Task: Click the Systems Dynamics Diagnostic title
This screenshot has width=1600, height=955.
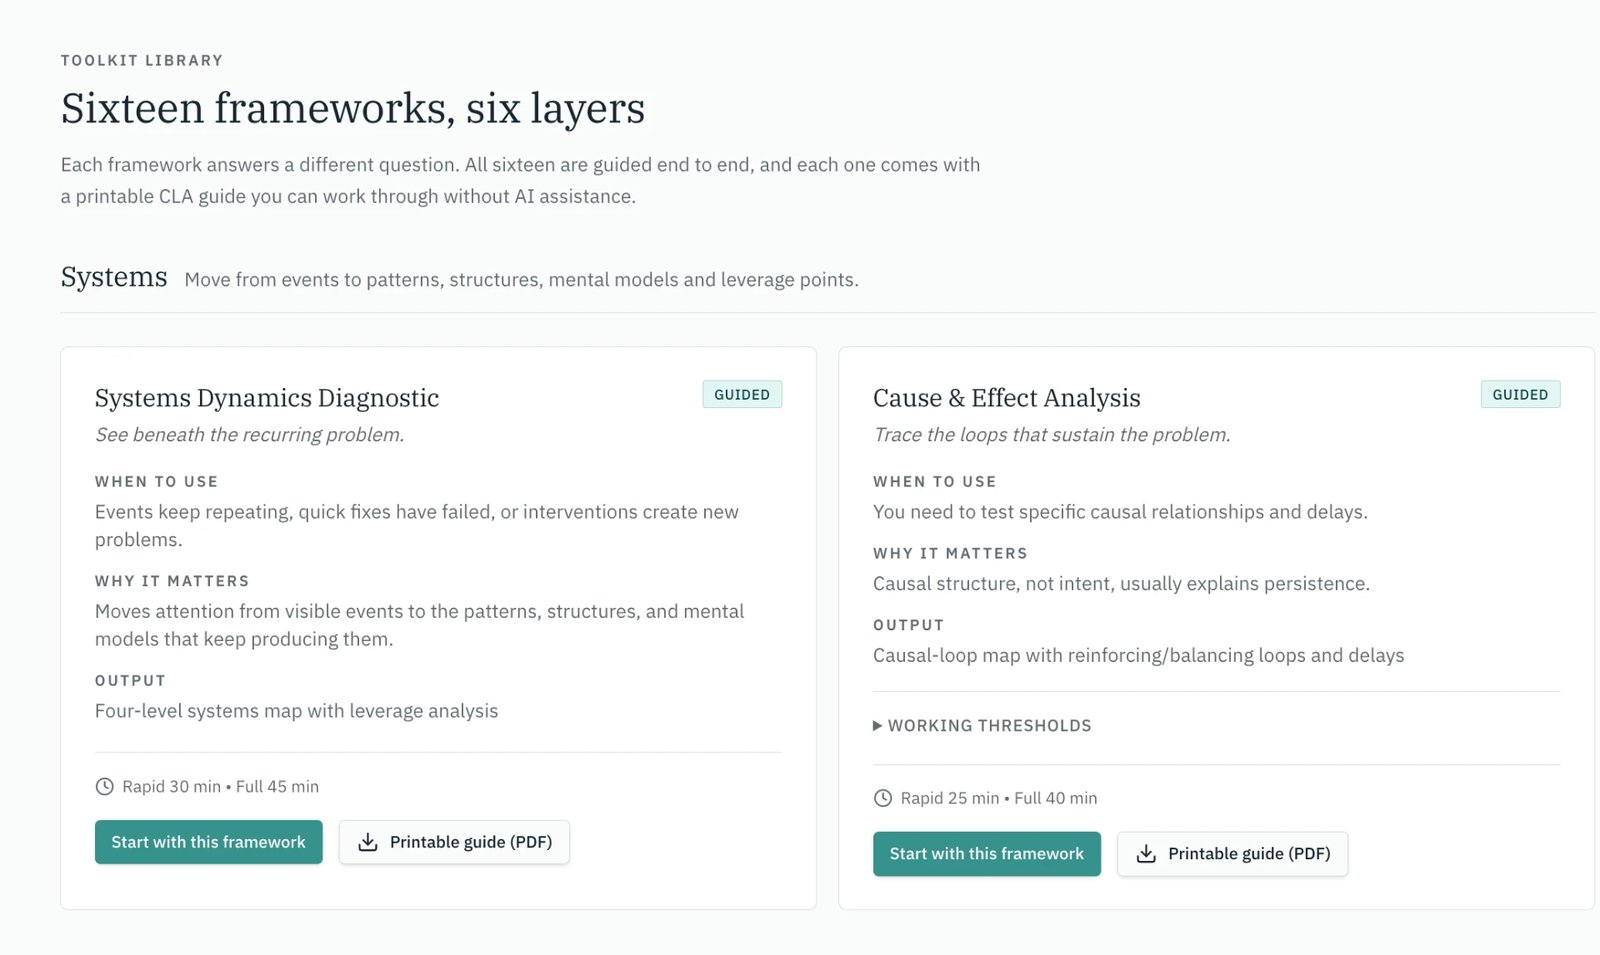Action: 267,398
